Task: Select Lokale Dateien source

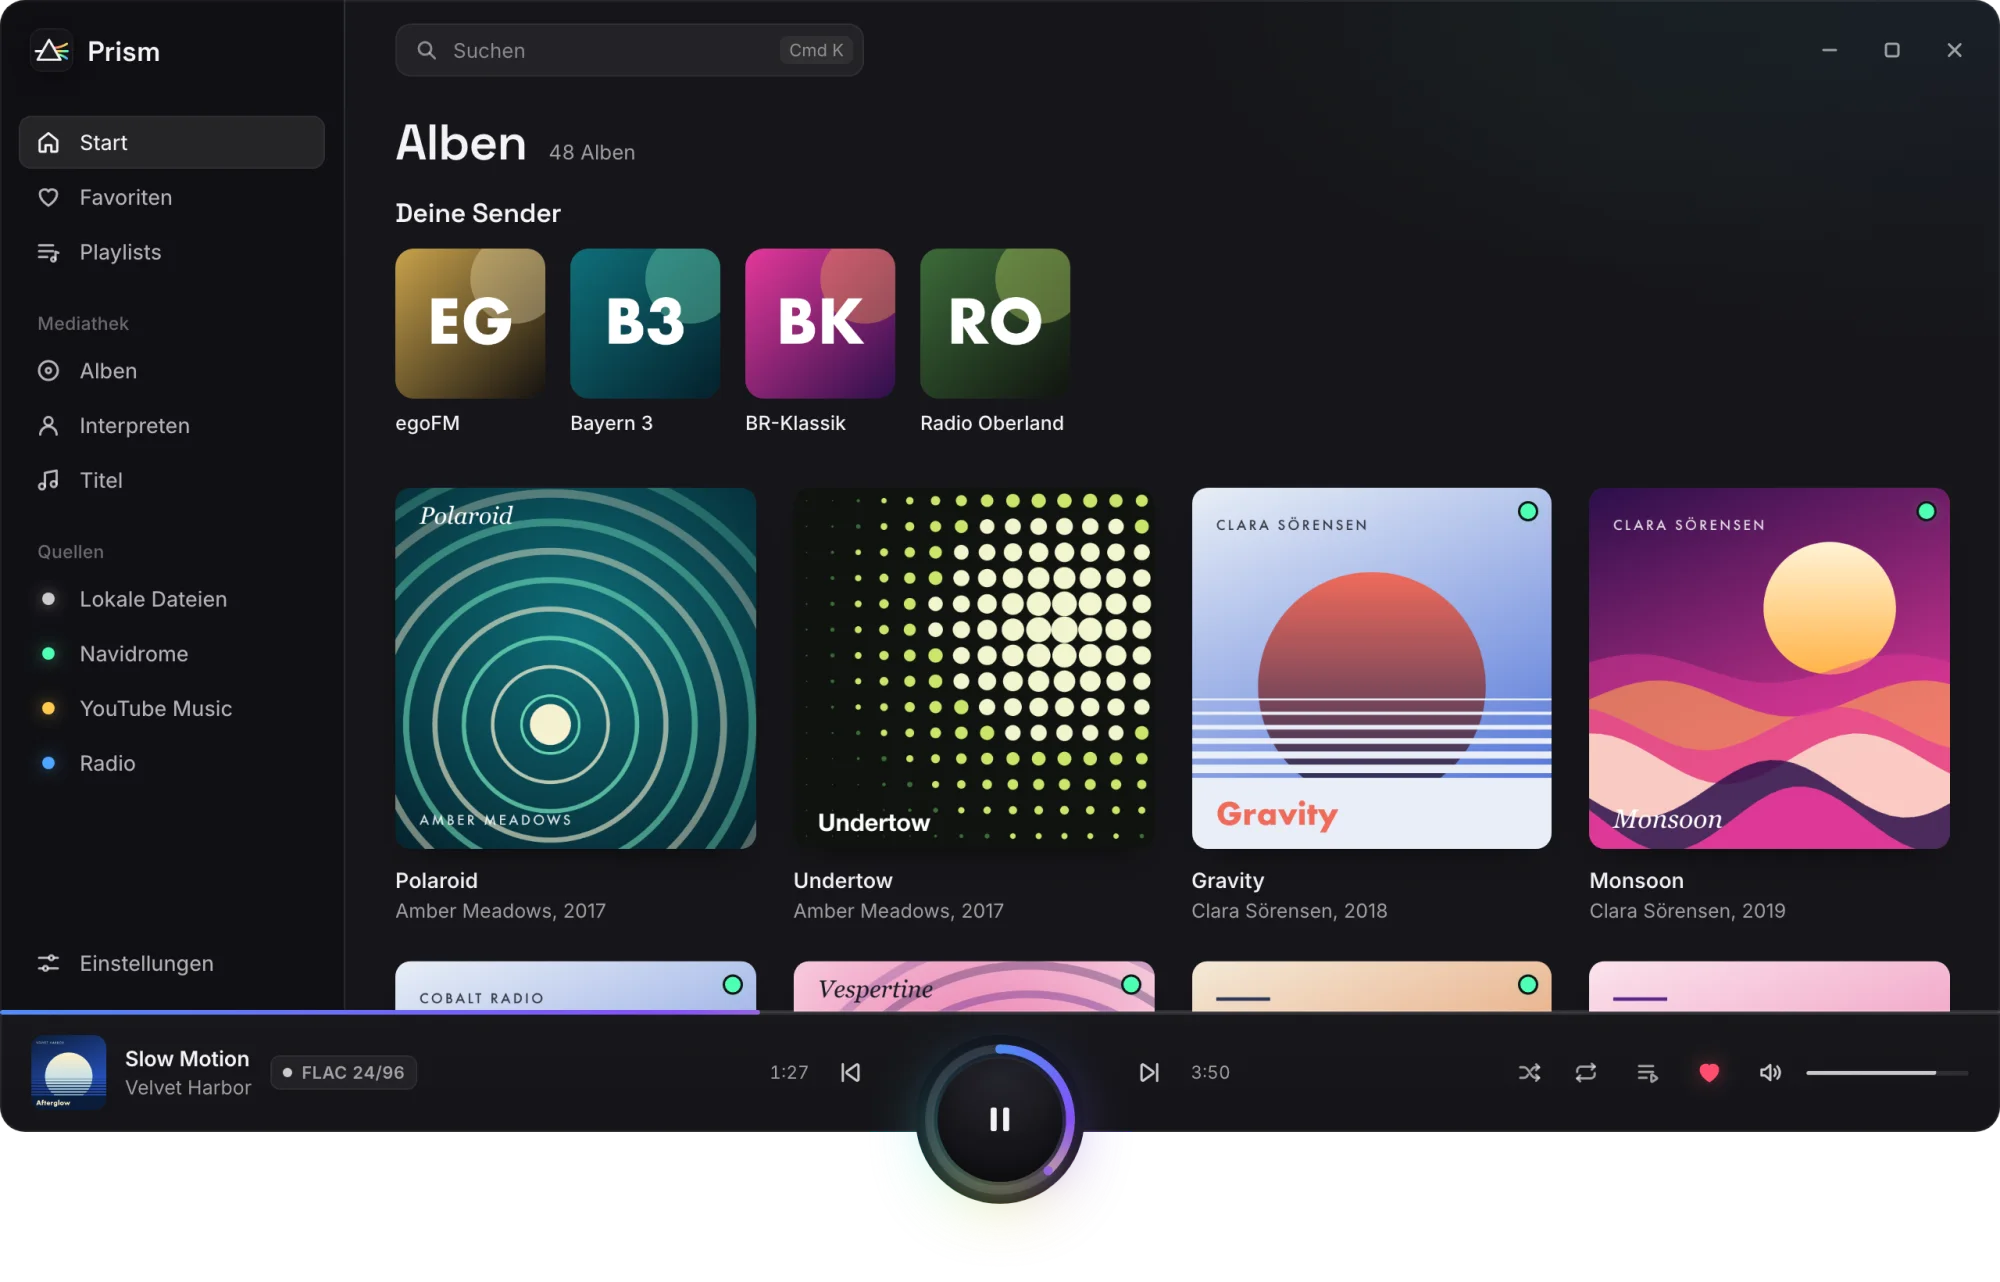Action: point(171,599)
